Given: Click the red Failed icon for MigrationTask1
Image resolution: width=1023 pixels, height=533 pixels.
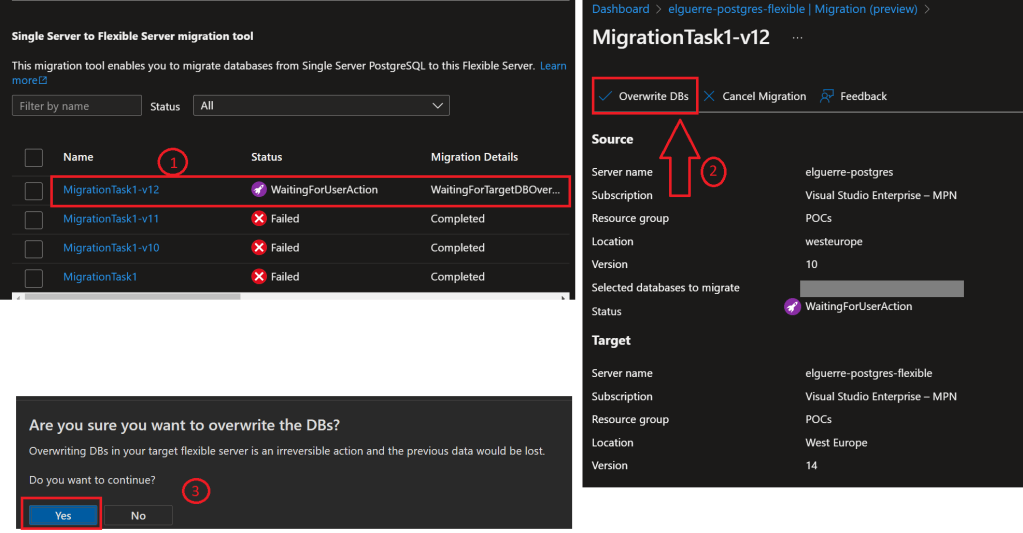Looking at the screenshot, I should point(259,277).
